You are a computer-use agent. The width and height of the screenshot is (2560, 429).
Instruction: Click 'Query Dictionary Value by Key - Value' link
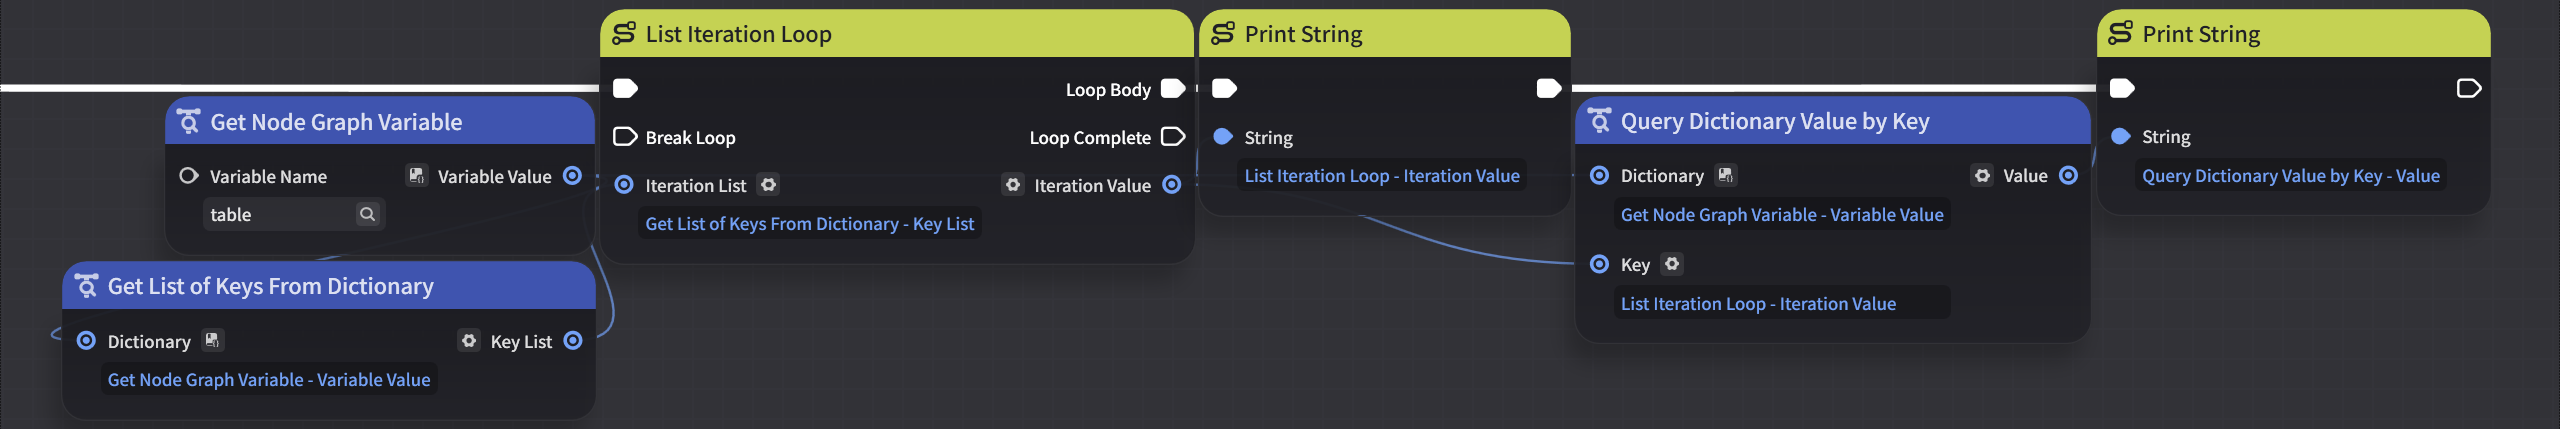[x=2290, y=176]
